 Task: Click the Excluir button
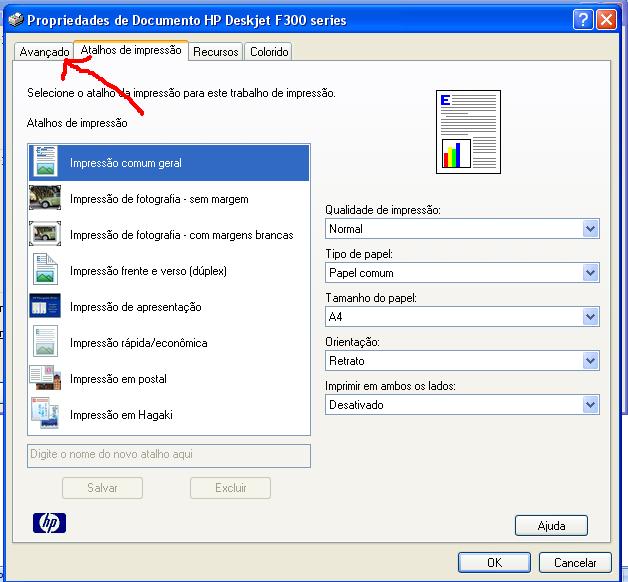coord(230,487)
